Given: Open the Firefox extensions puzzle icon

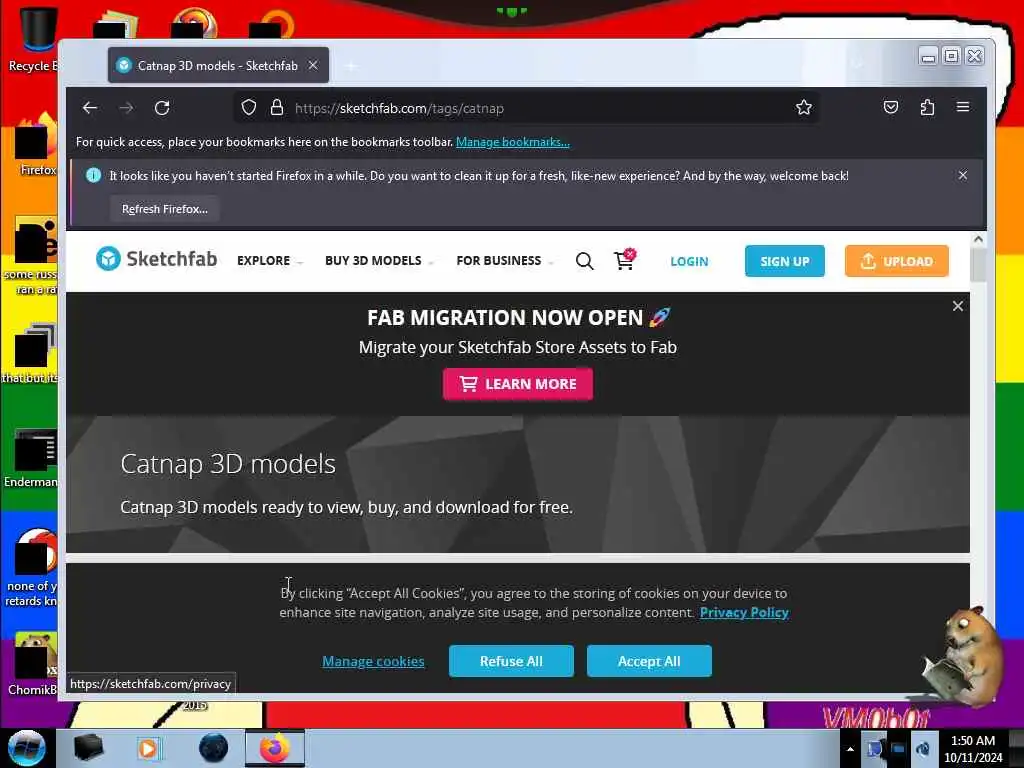Looking at the screenshot, I should [927, 107].
